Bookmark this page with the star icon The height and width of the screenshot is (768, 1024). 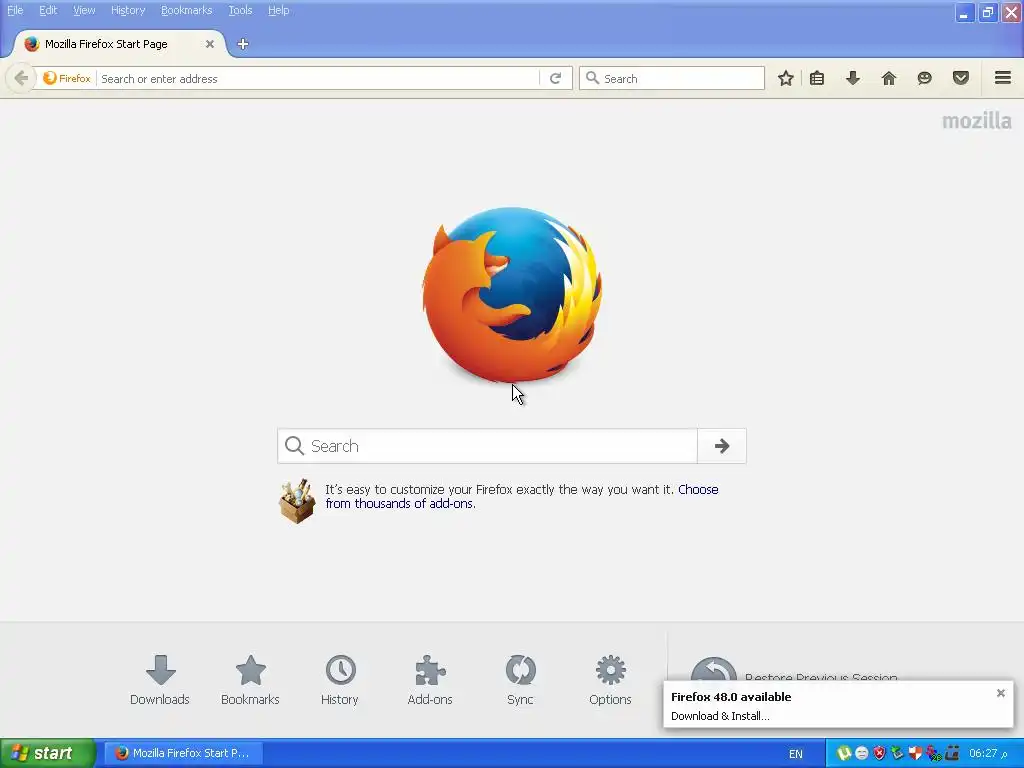786,78
